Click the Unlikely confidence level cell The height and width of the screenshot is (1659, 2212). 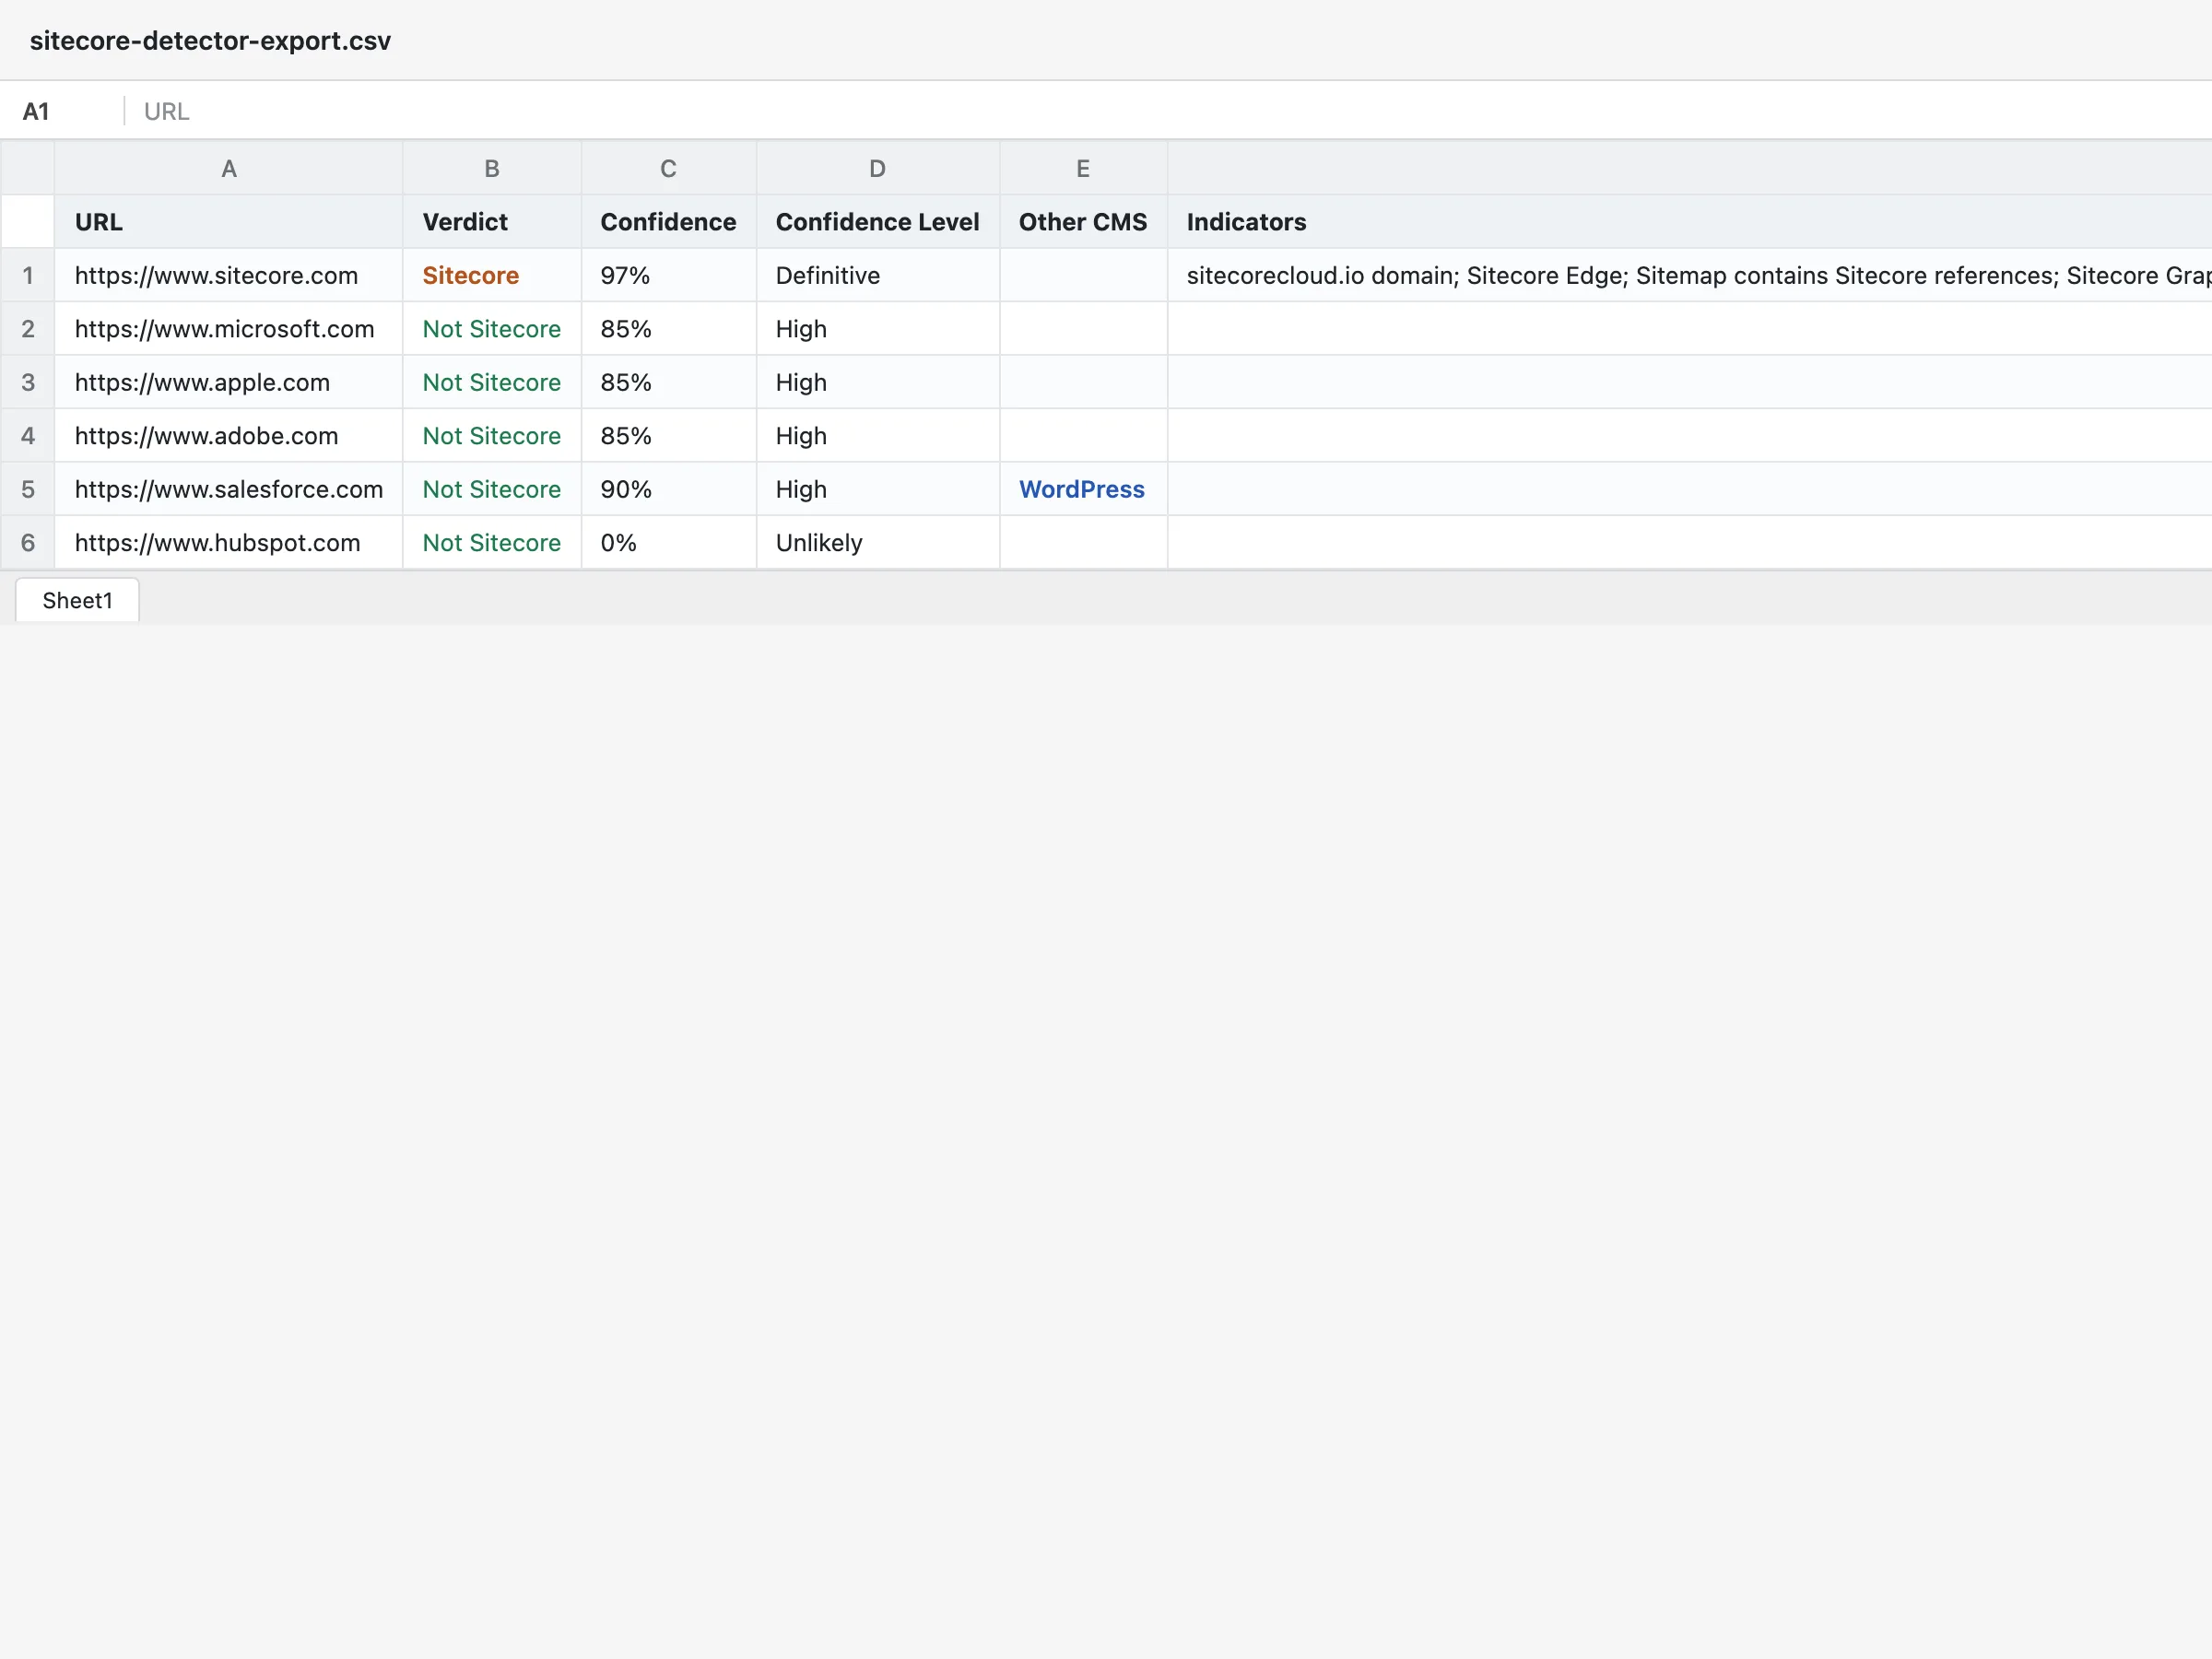pyautogui.click(x=878, y=543)
